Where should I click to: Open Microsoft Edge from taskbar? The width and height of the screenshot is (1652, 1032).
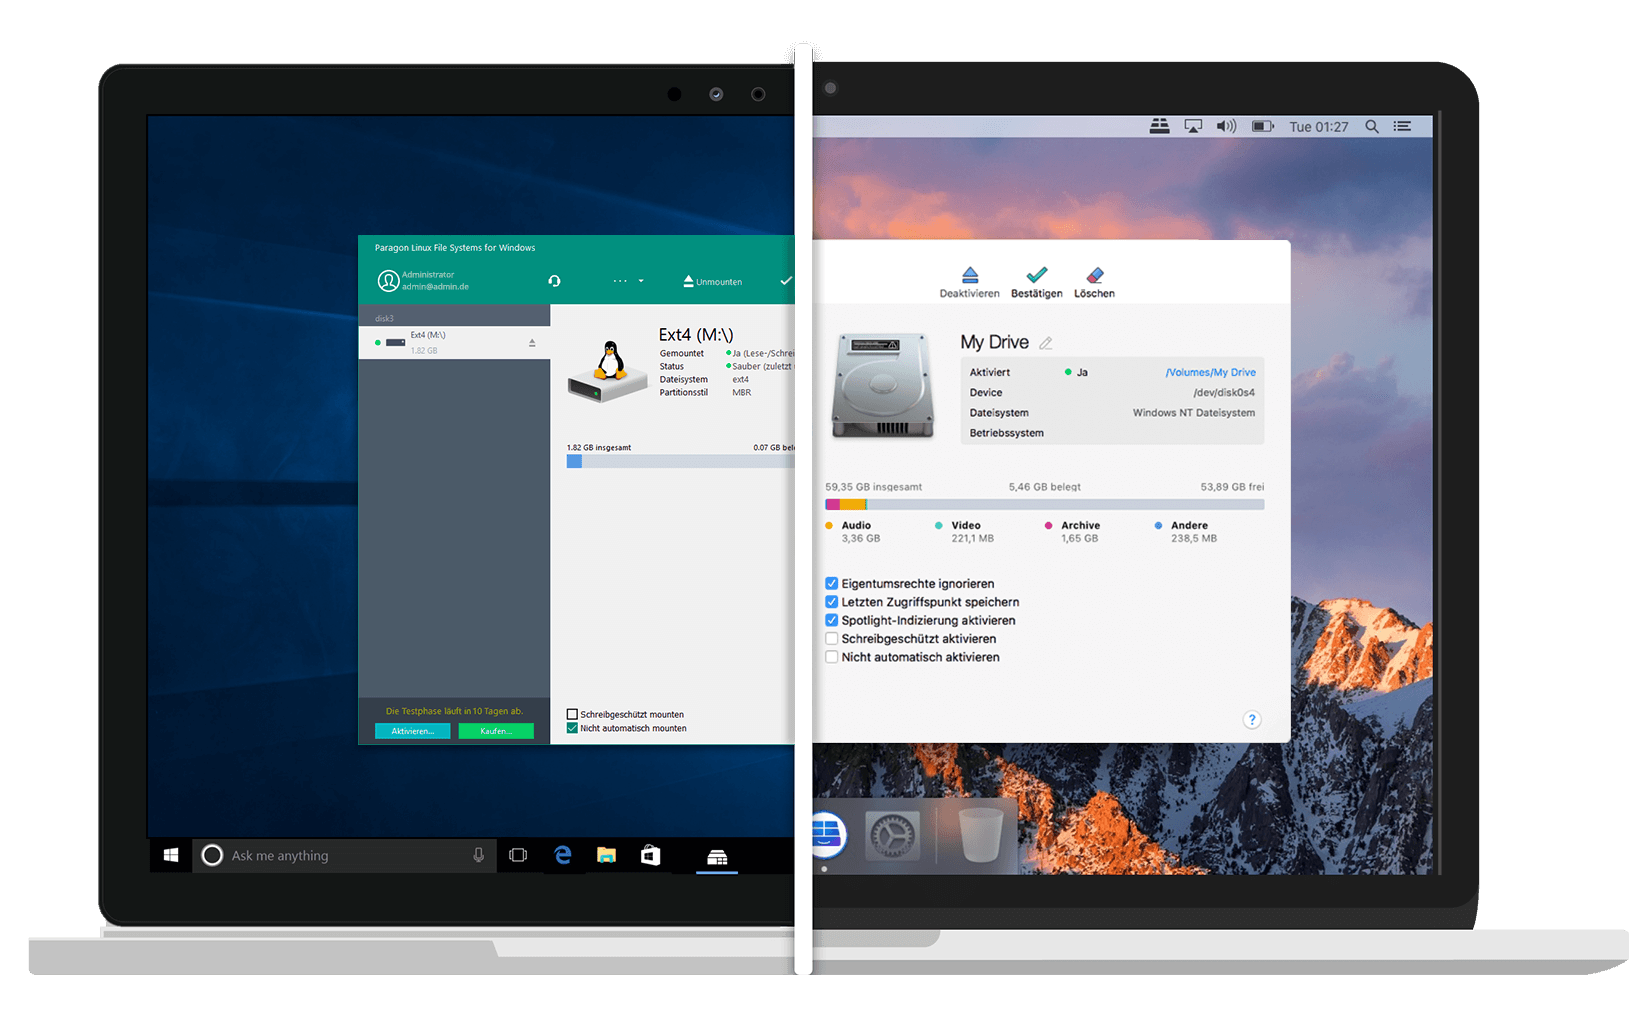pyautogui.click(x=563, y=855)
